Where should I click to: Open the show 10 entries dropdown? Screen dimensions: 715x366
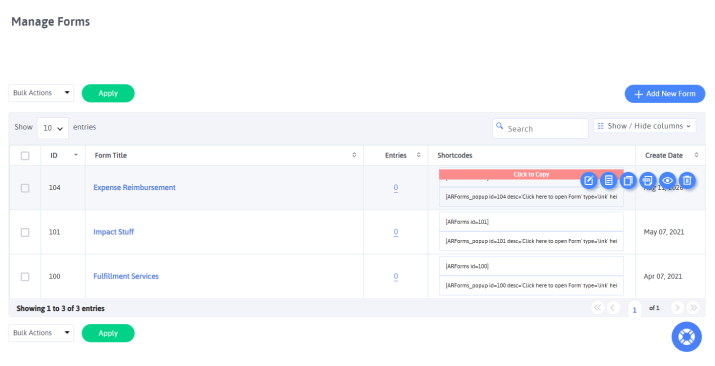click(53, 128)
